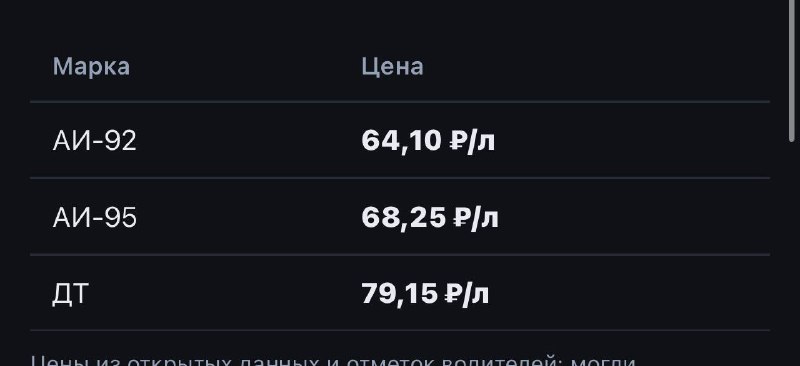Select the 68,25 price value
800x366 pixels.
pyautogui.click(x=404, y=218)
